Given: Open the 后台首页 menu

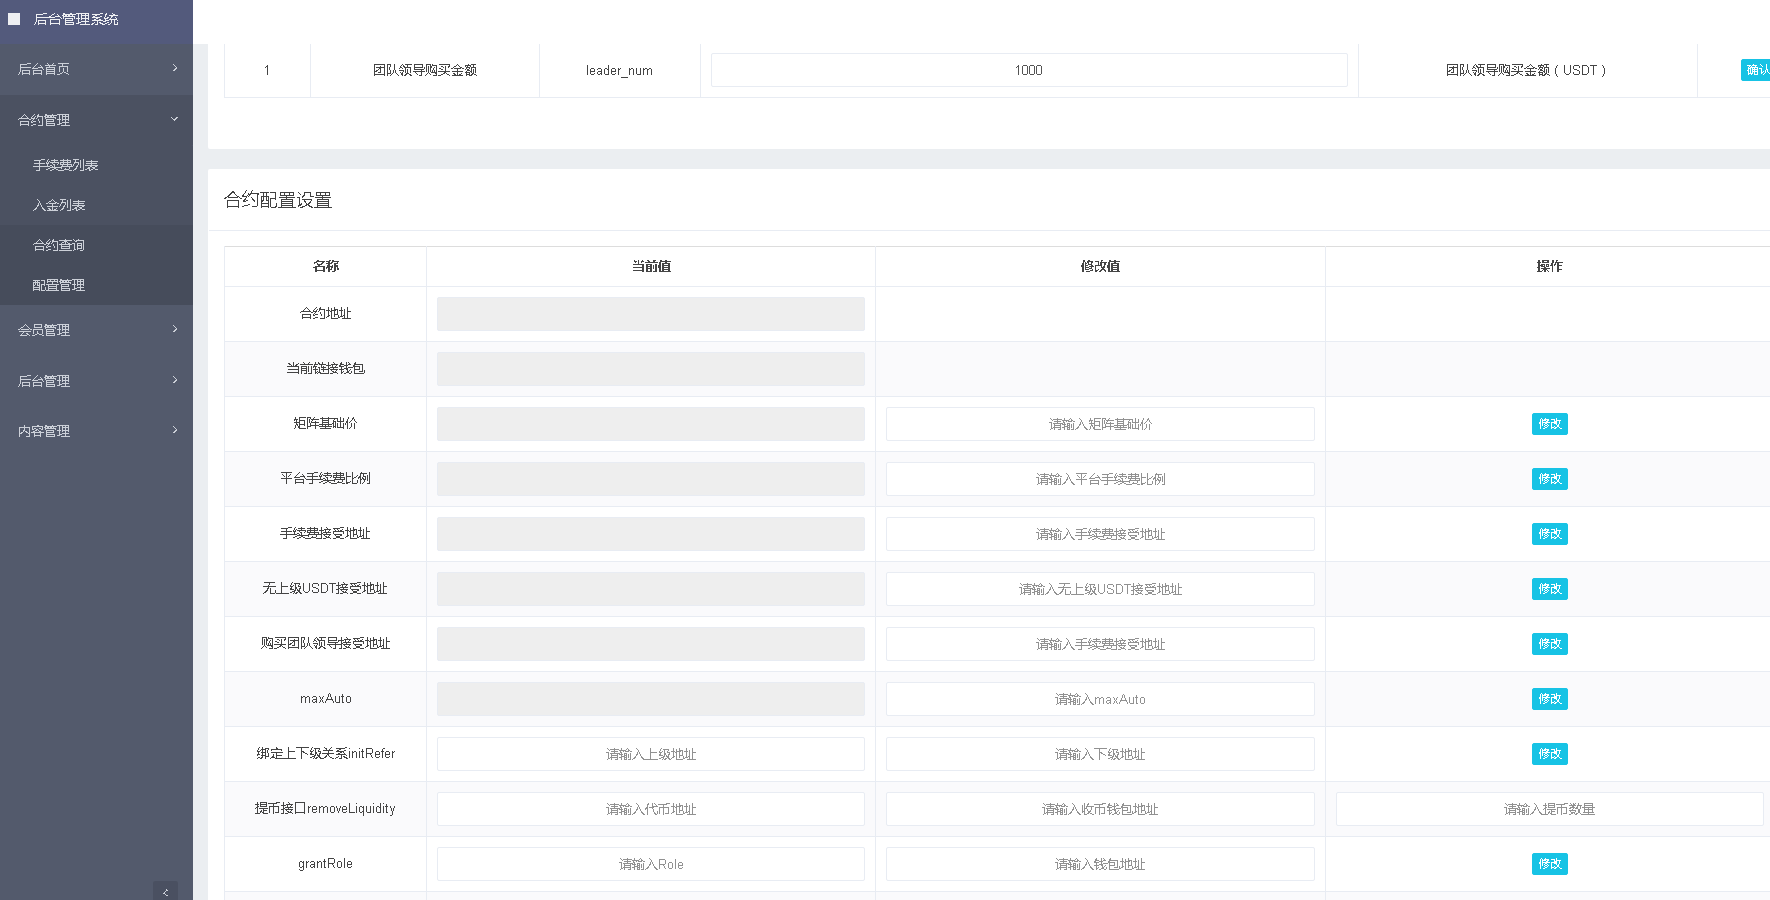Looking at the screenshot, I should (x=96, y=69).
